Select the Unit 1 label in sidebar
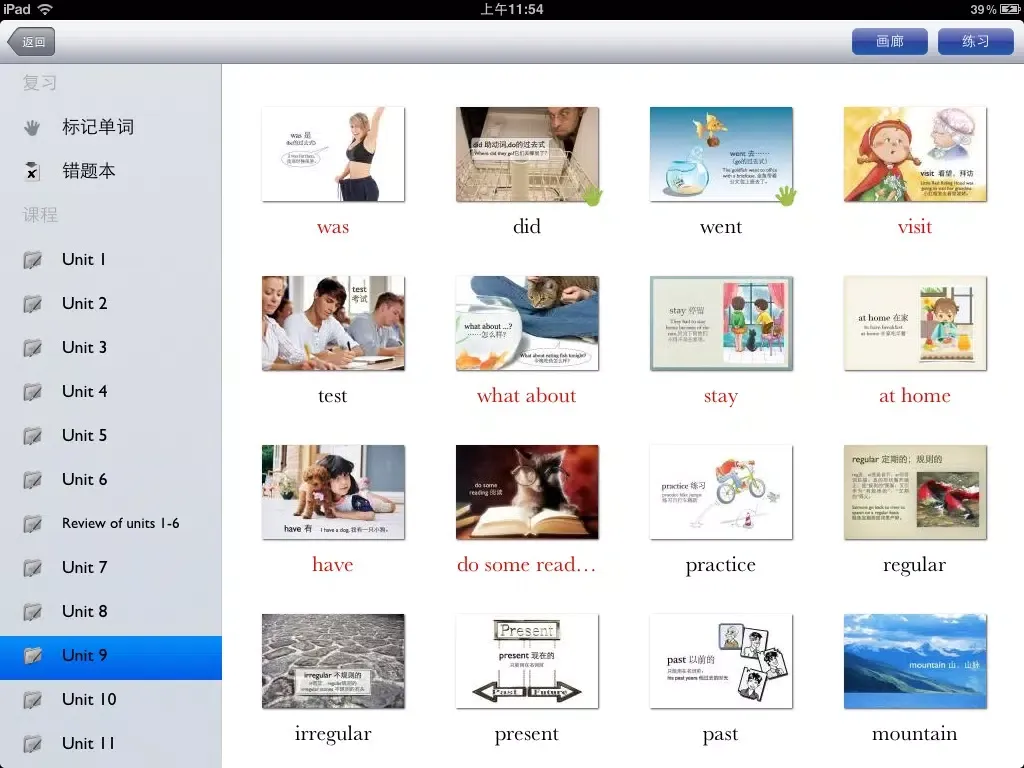Image resolution: width=1024 pixels, height=768 pixels. click(x=84, y=259)
